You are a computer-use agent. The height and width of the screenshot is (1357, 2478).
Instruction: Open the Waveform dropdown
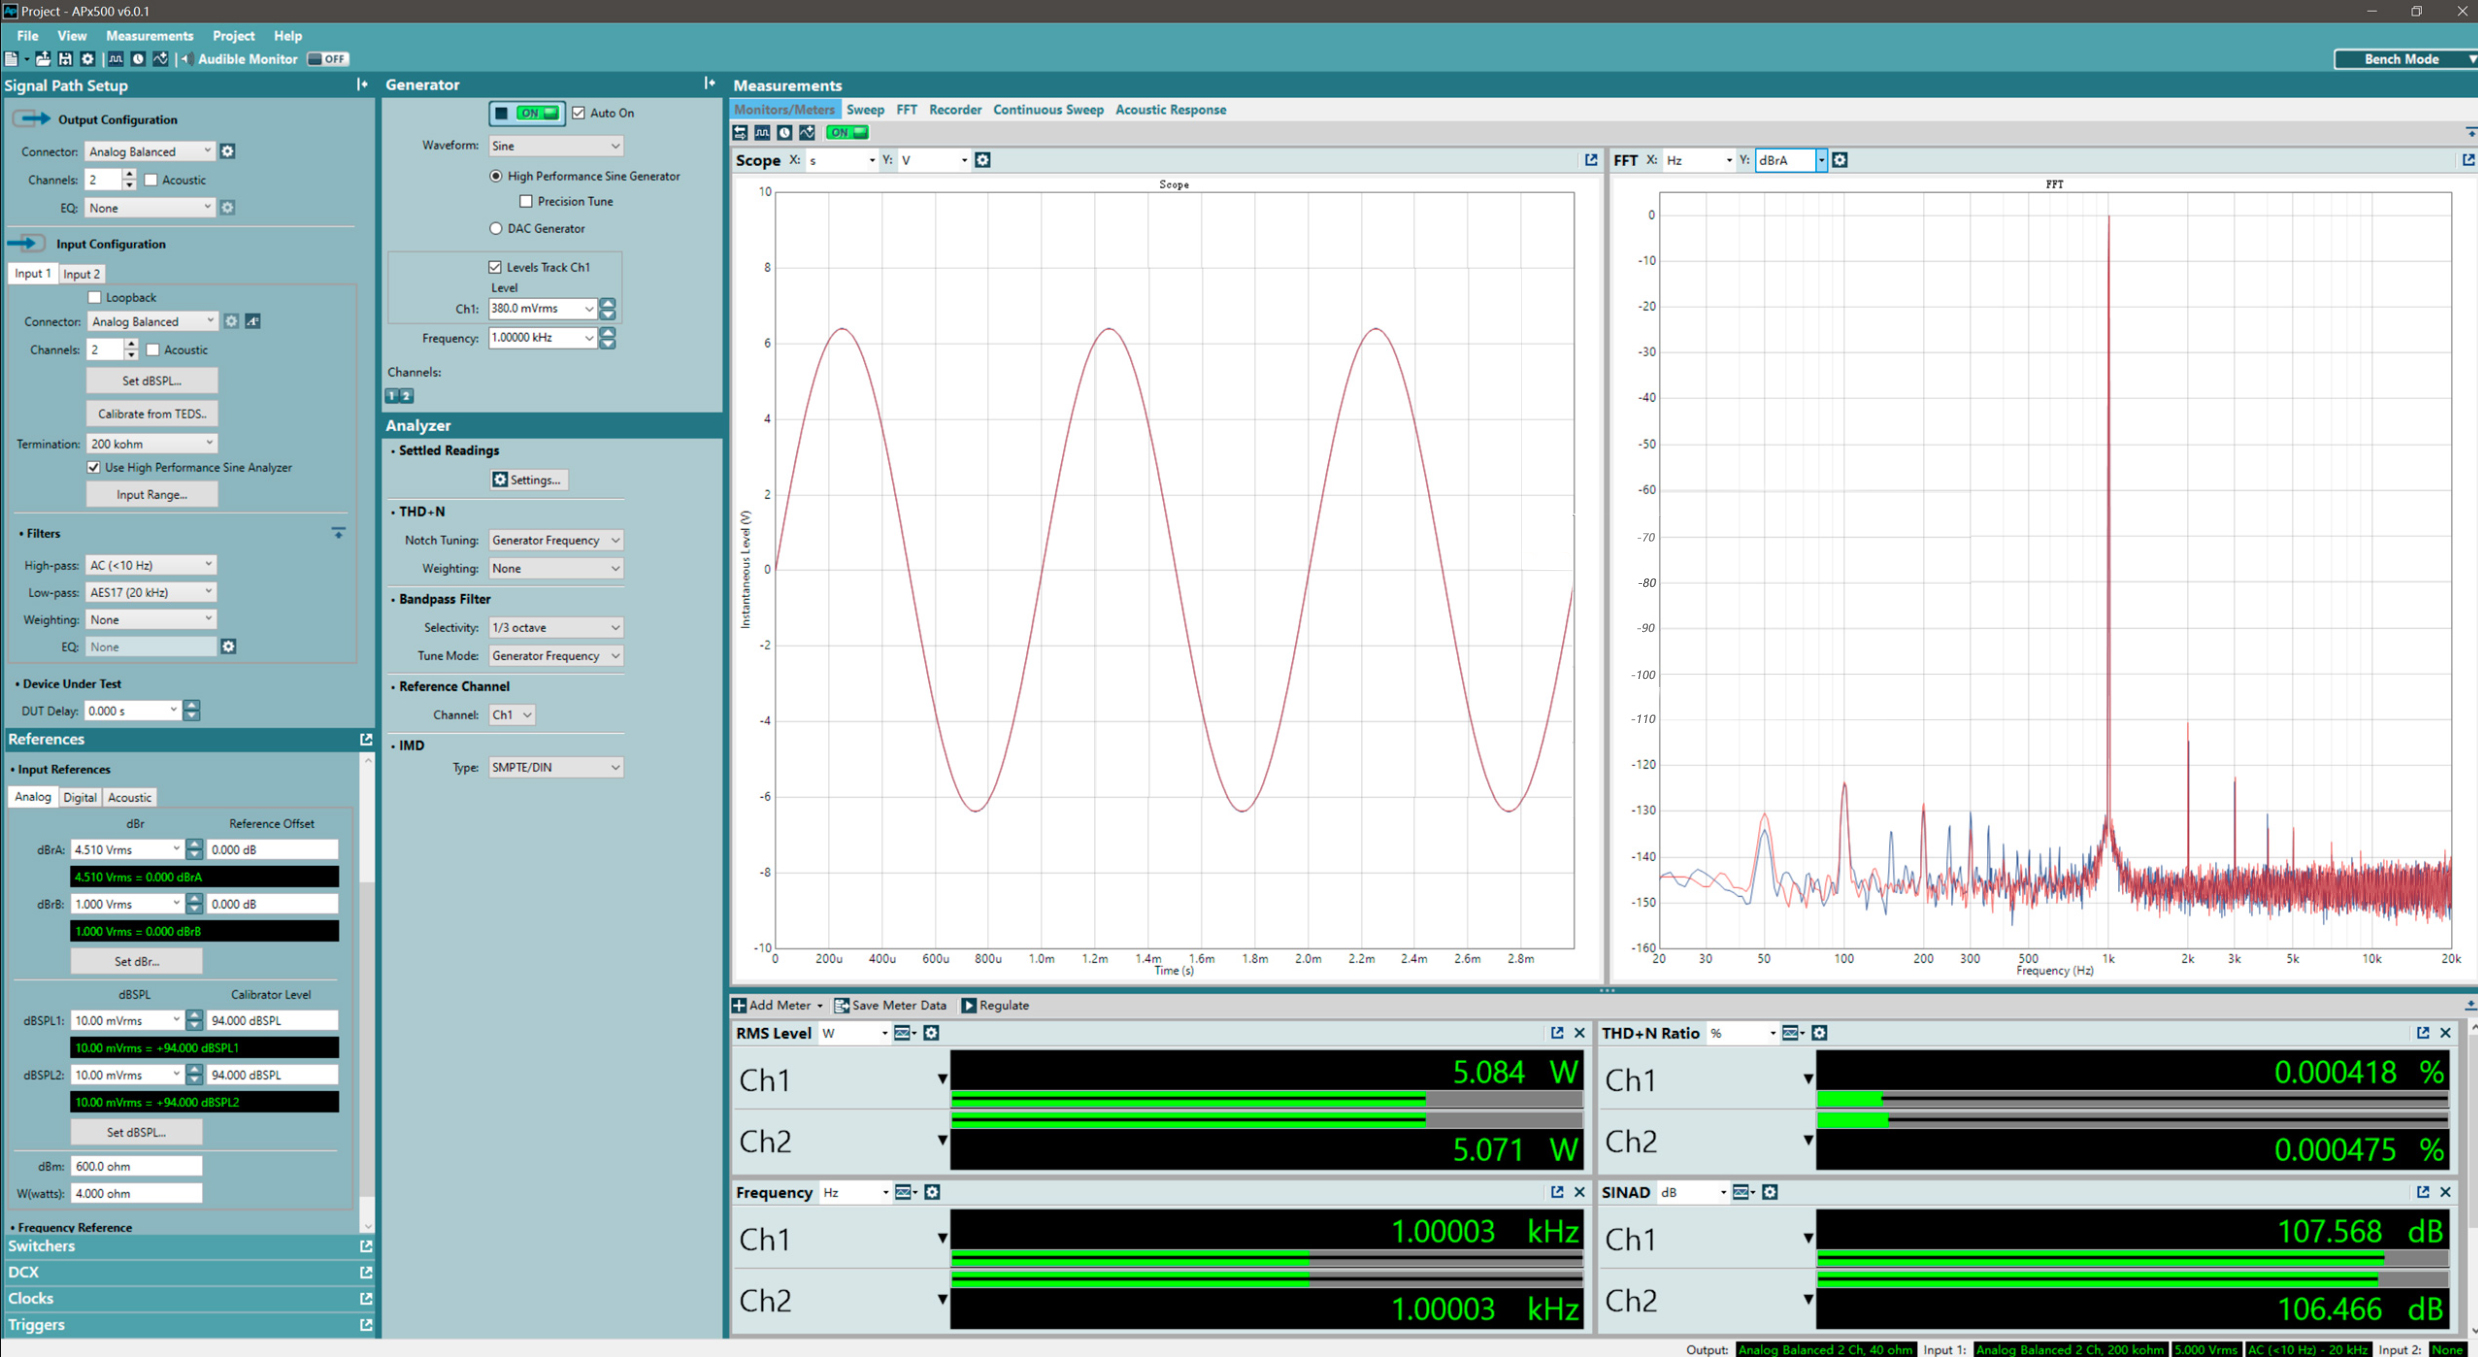pyautogui.click(x=555, y=146)
